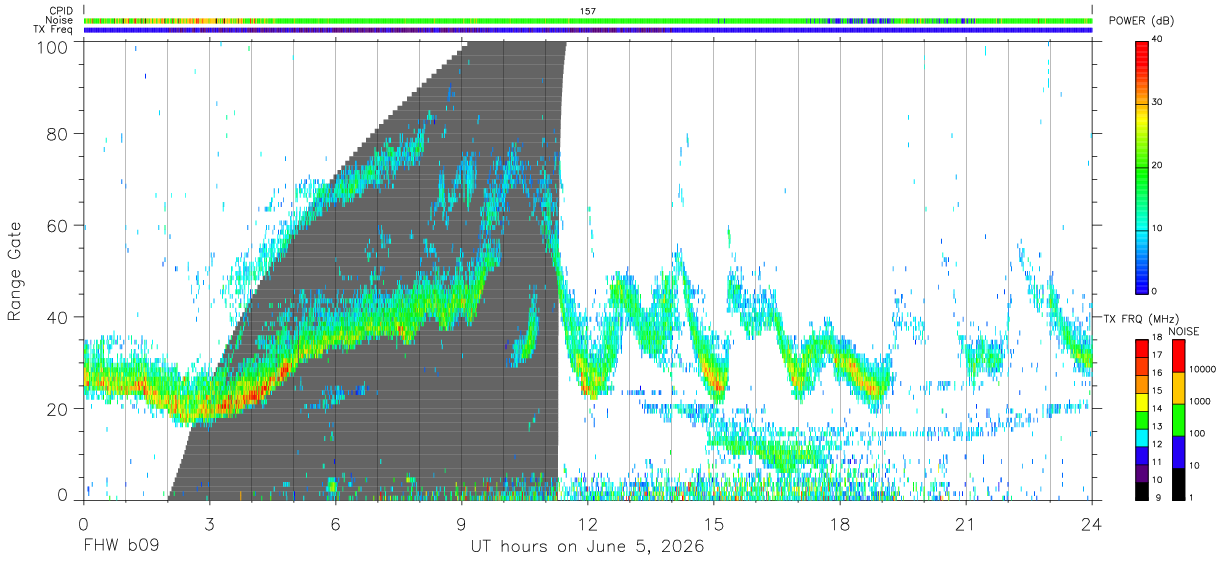This screenshot has height=567, width=1228.
Task: Click the POWER (dB) color bar
Action: [x=1142, y=166]
